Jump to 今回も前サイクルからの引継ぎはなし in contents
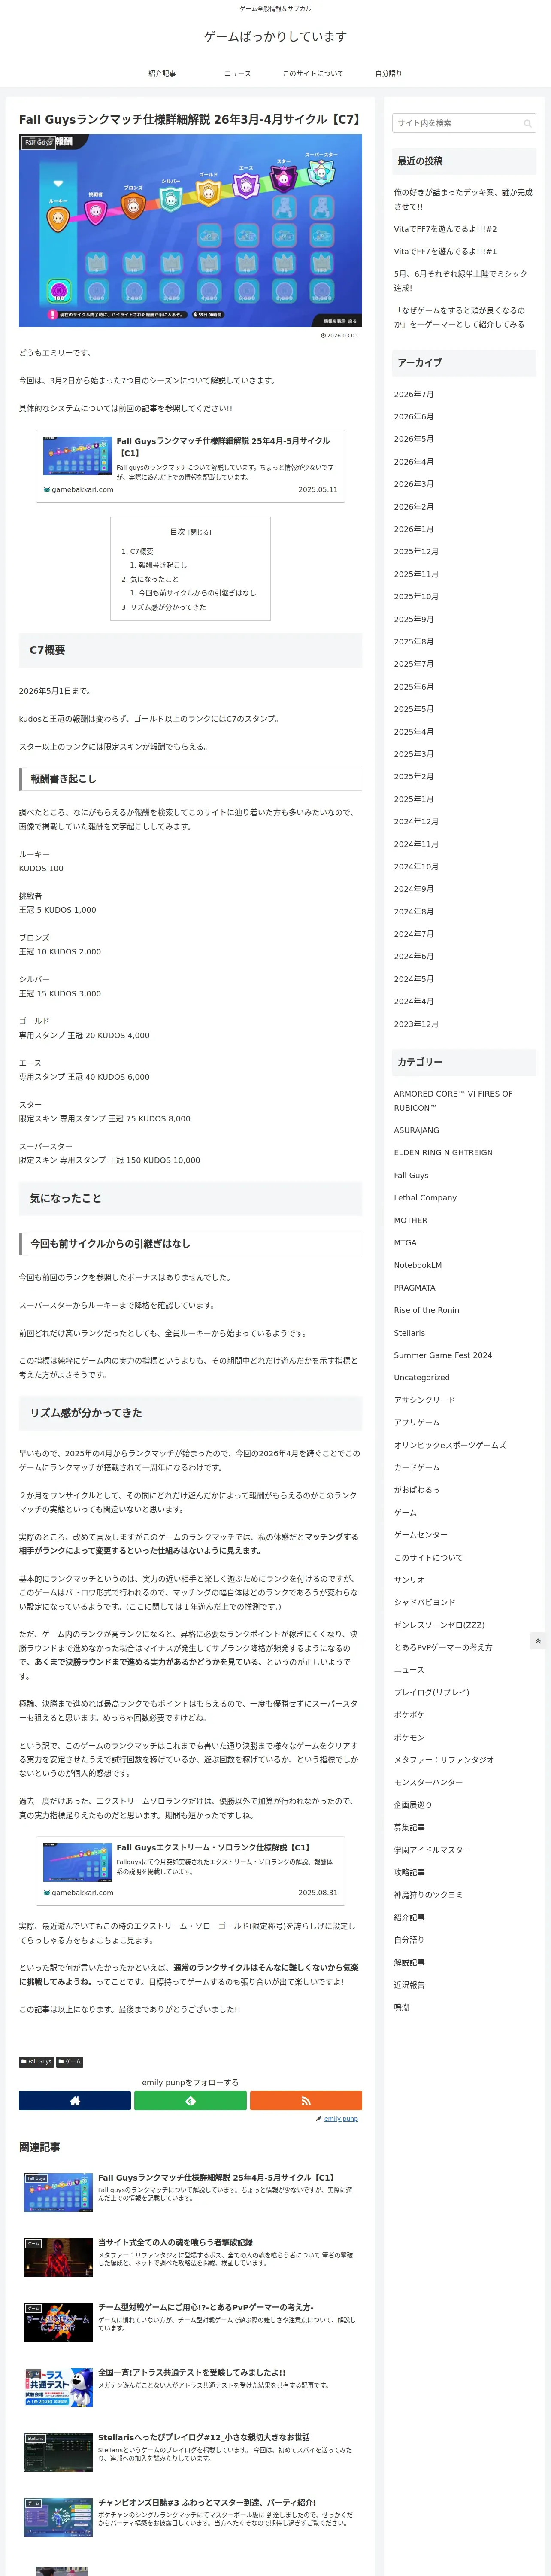 pyautogui.click(x=197, y=593)
